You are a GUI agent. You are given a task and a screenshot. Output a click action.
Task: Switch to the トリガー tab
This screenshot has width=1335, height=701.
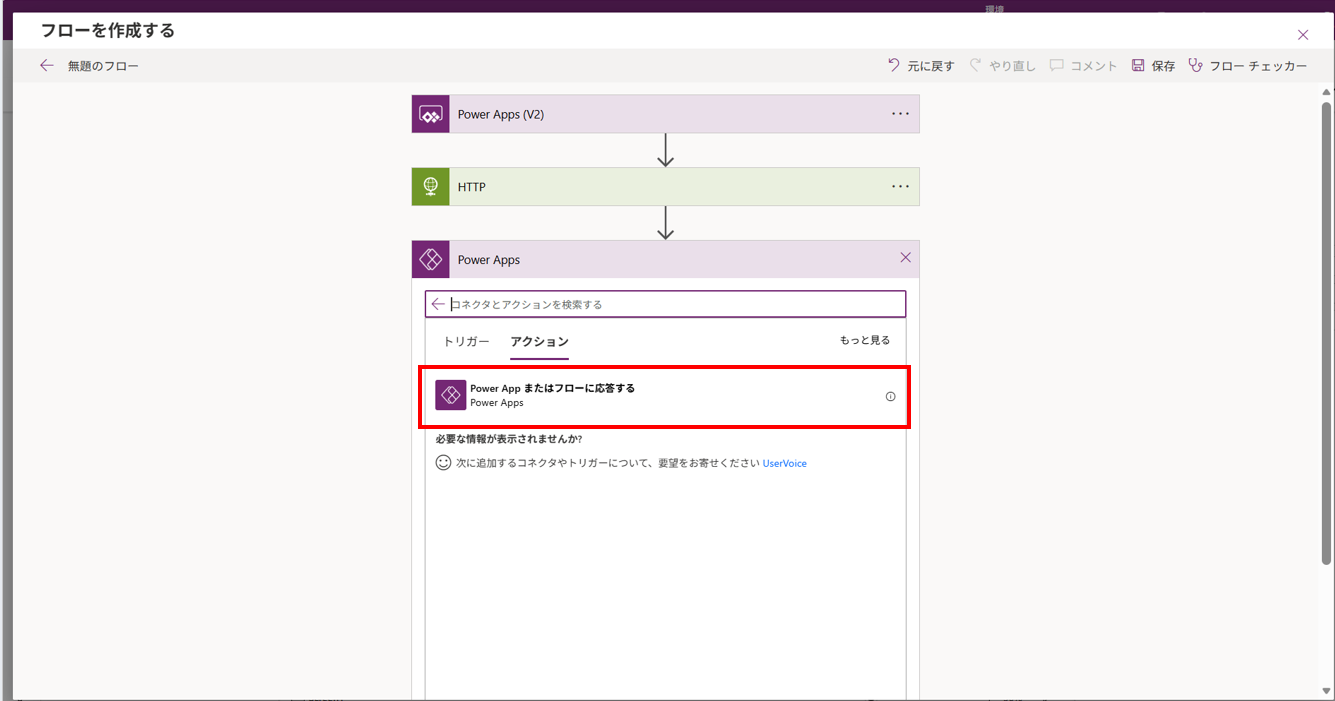pyautogui.click(x=466, y=342)
